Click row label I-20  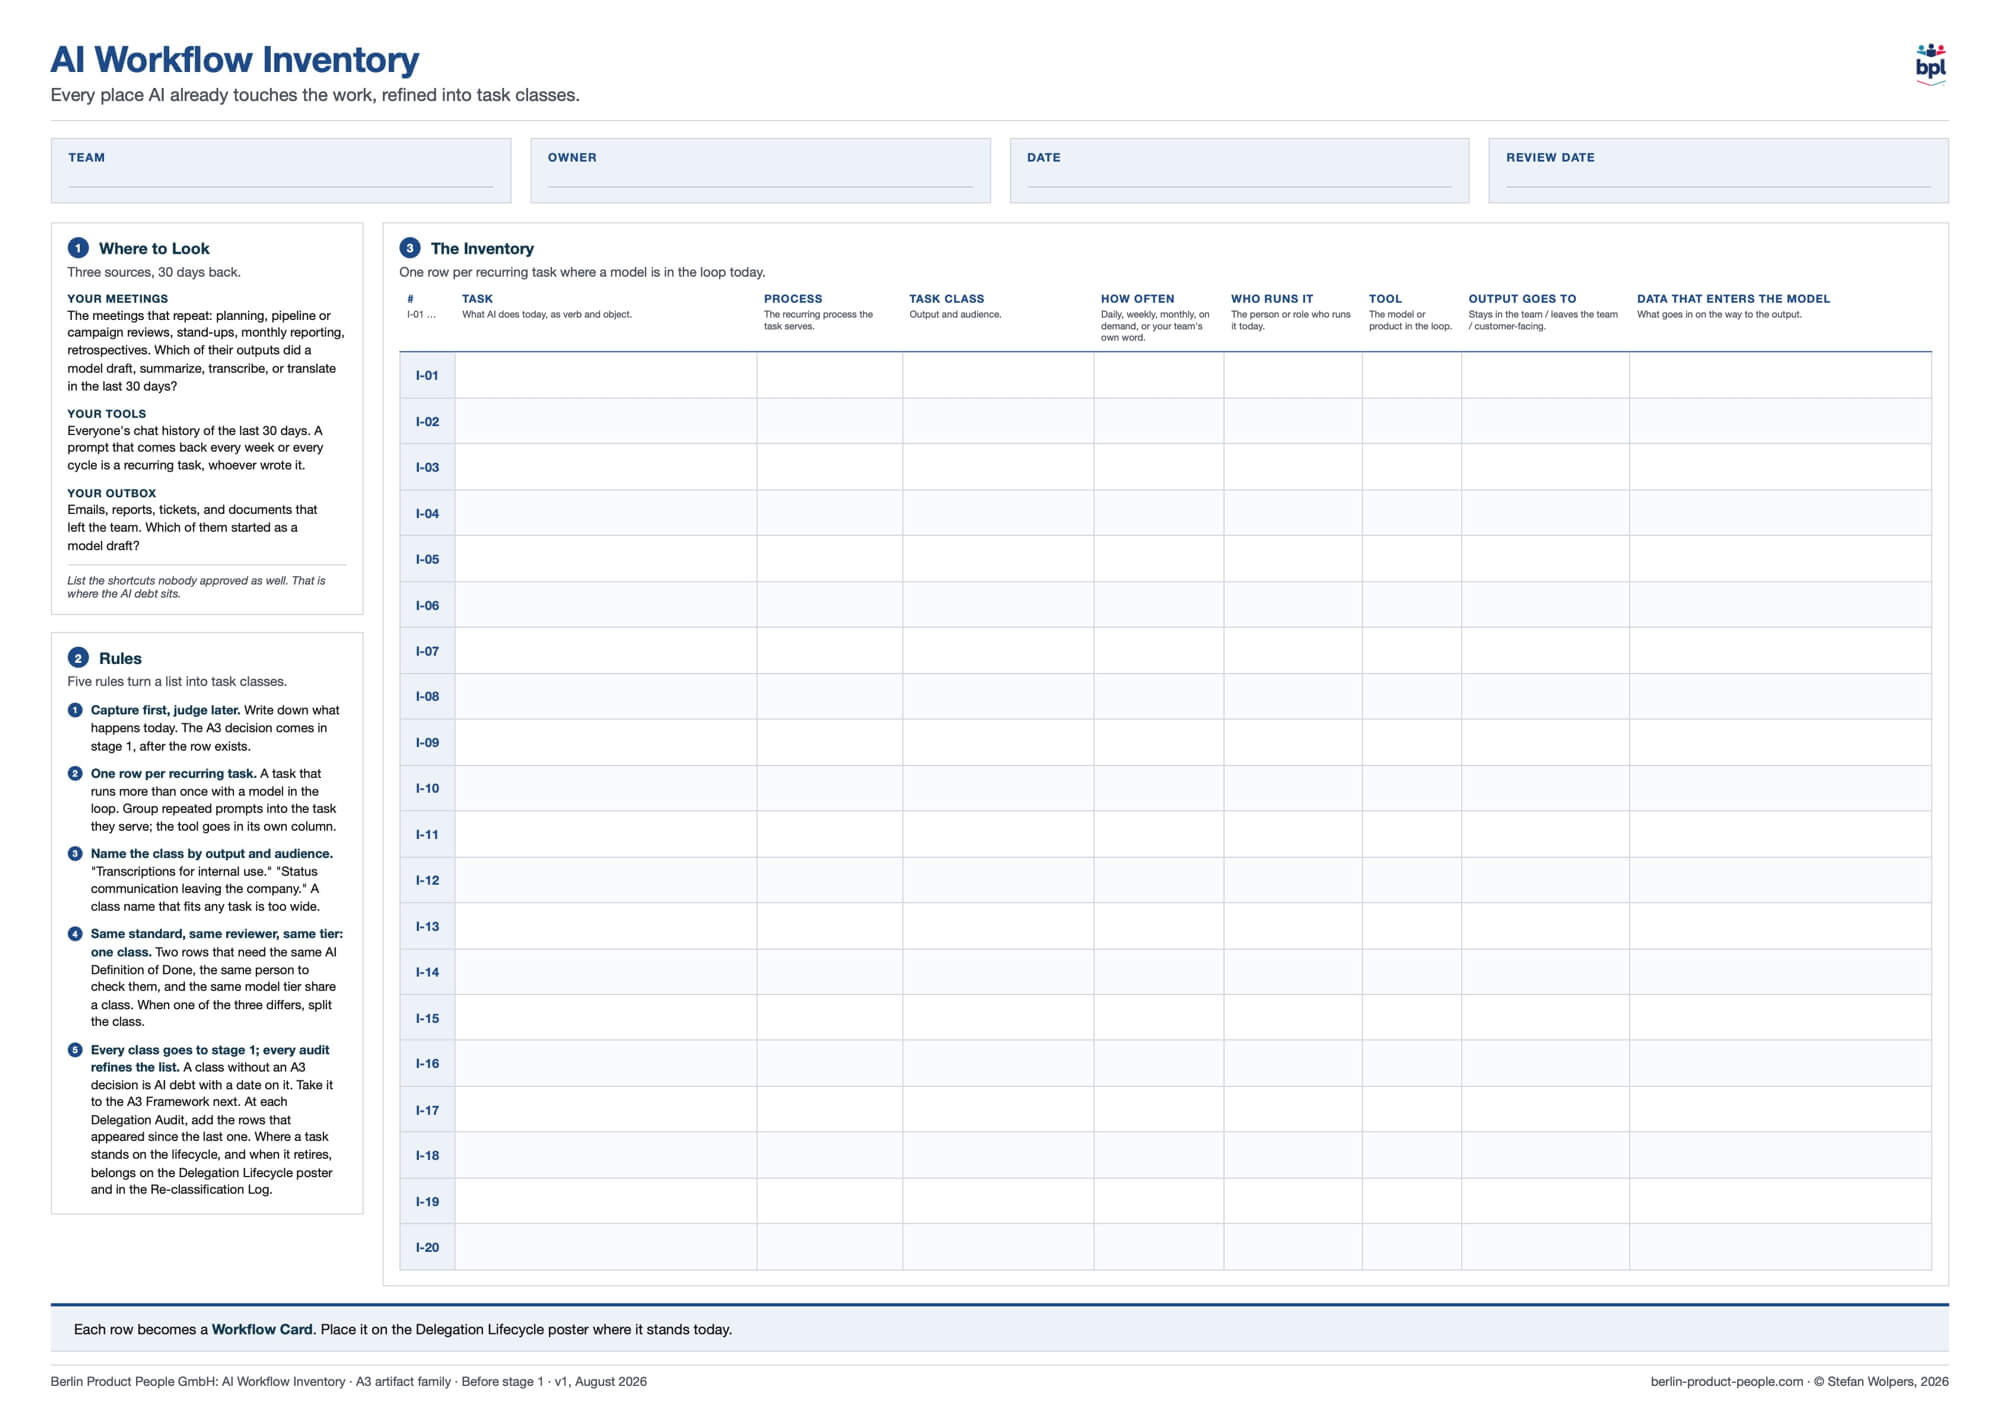[x=427, y=1247]
